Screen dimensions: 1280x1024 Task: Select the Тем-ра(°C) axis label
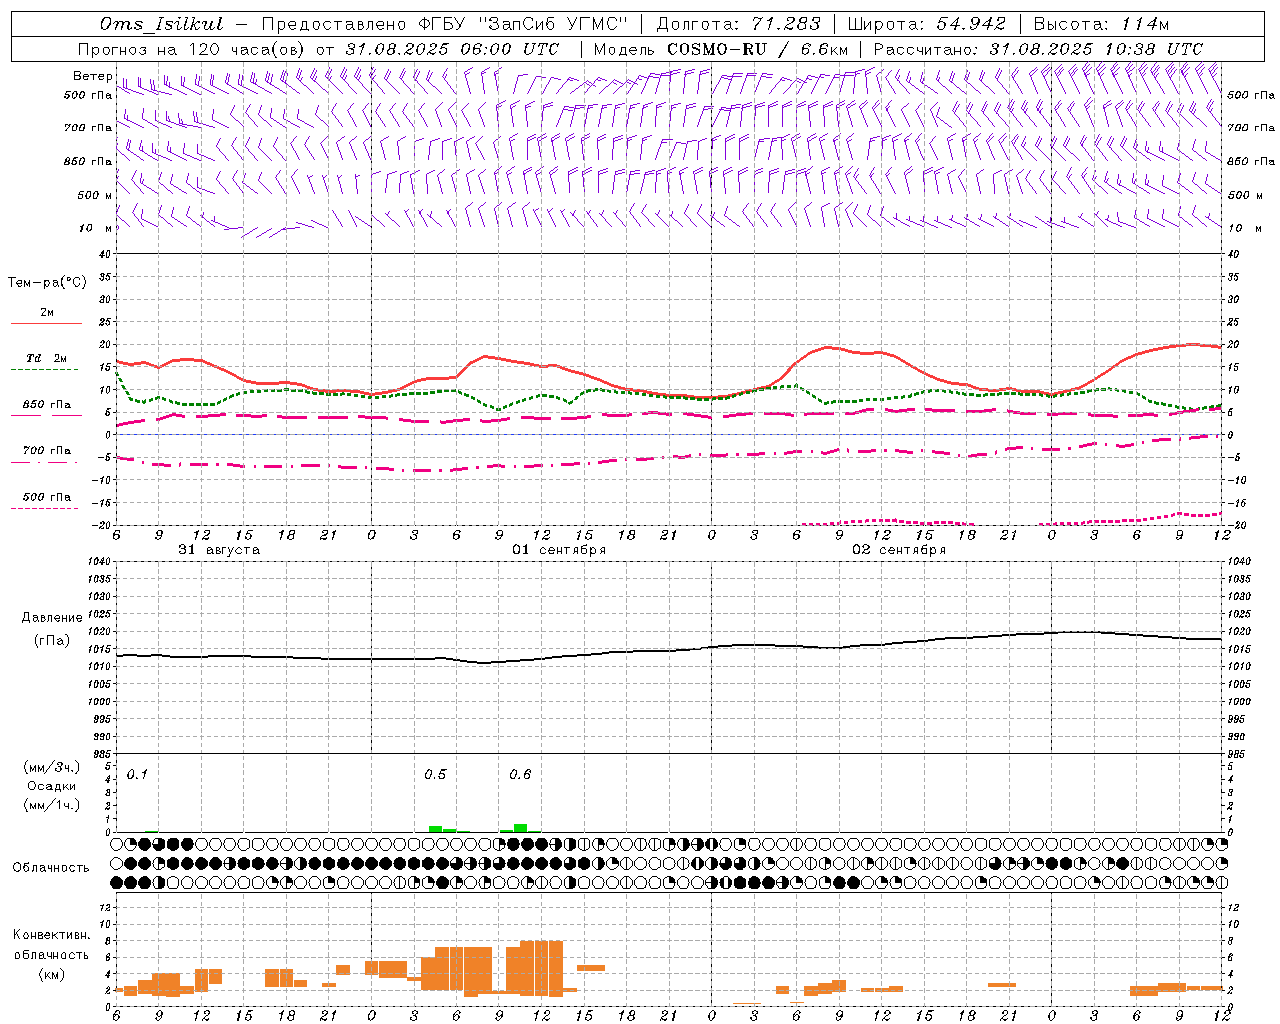tap(47, 283)
